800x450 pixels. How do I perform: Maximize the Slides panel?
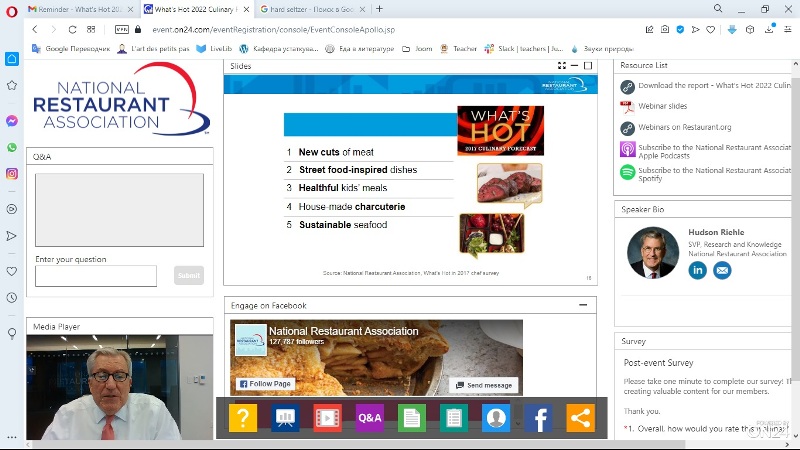[x=588, y=65]
